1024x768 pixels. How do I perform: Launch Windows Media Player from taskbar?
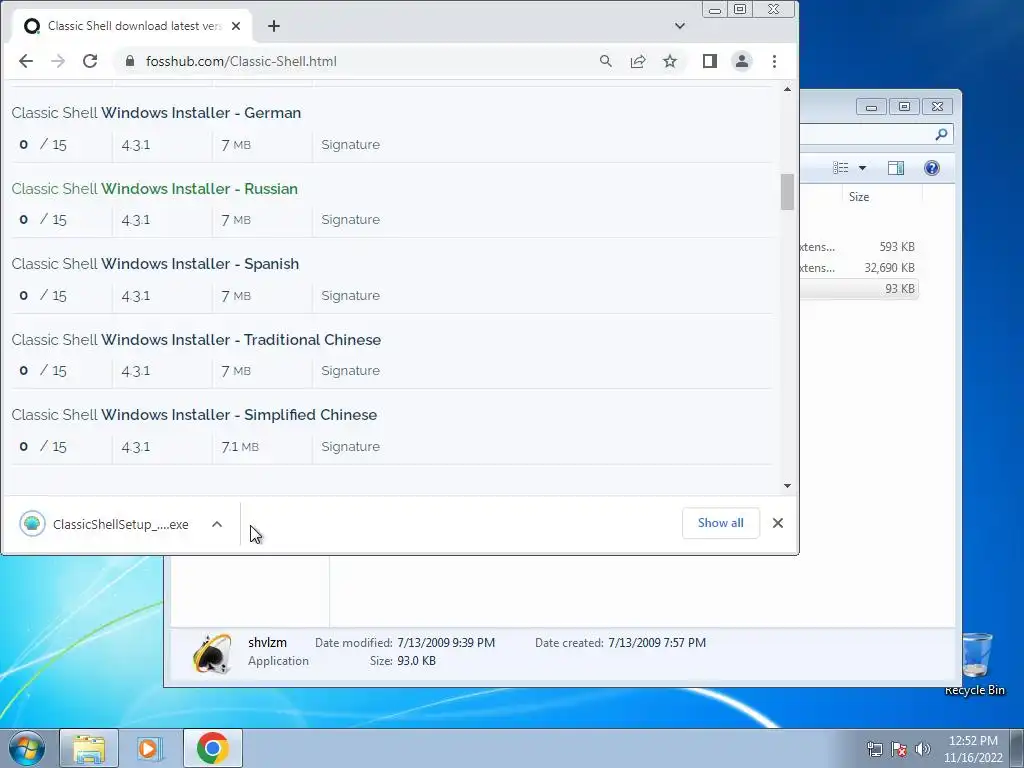149,748
